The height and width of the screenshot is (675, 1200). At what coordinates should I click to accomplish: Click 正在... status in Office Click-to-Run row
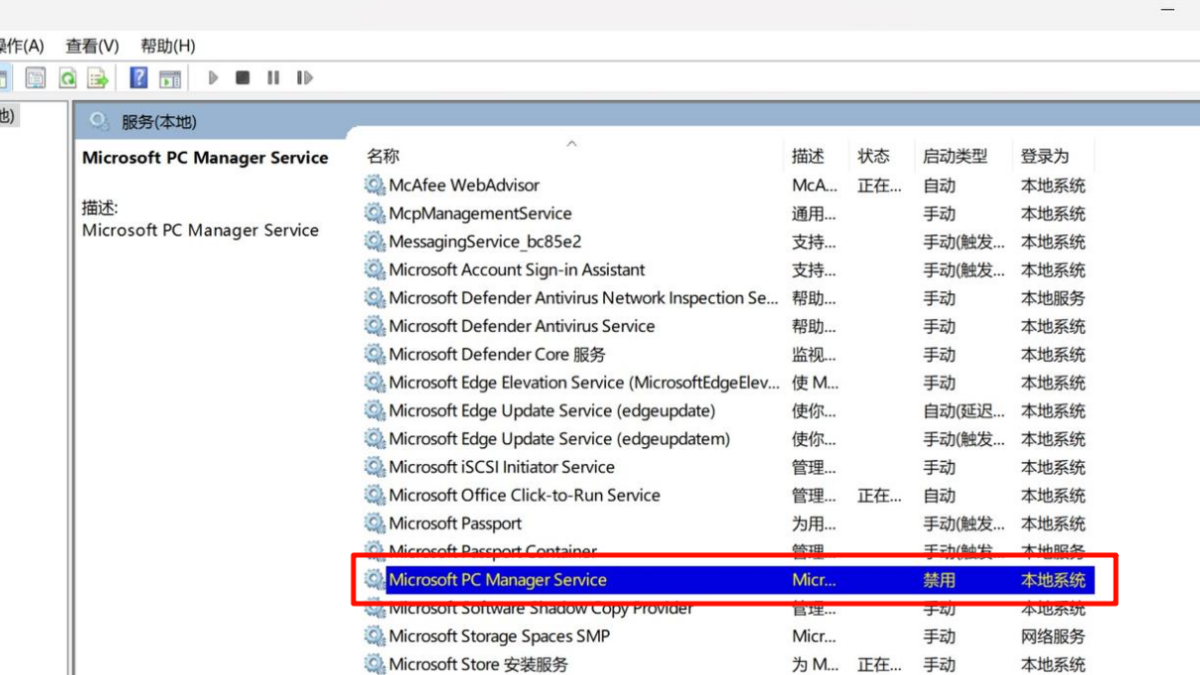879,495
